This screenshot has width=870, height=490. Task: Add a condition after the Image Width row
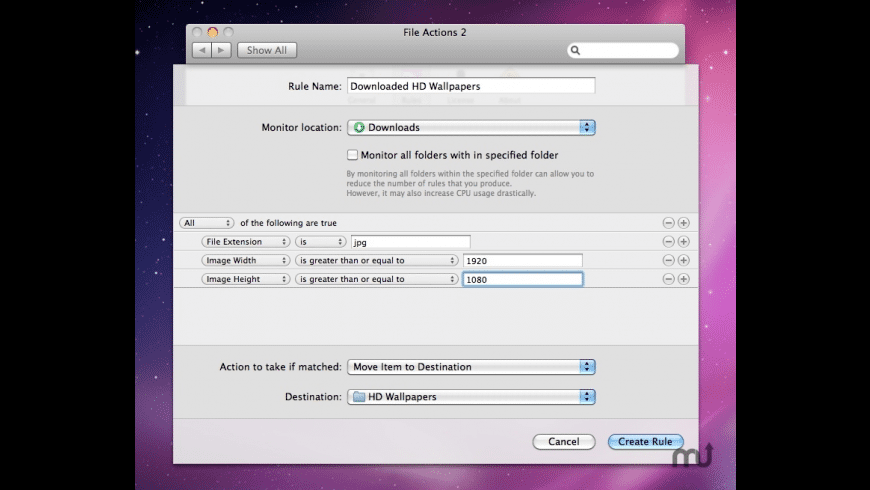point(684,261)
